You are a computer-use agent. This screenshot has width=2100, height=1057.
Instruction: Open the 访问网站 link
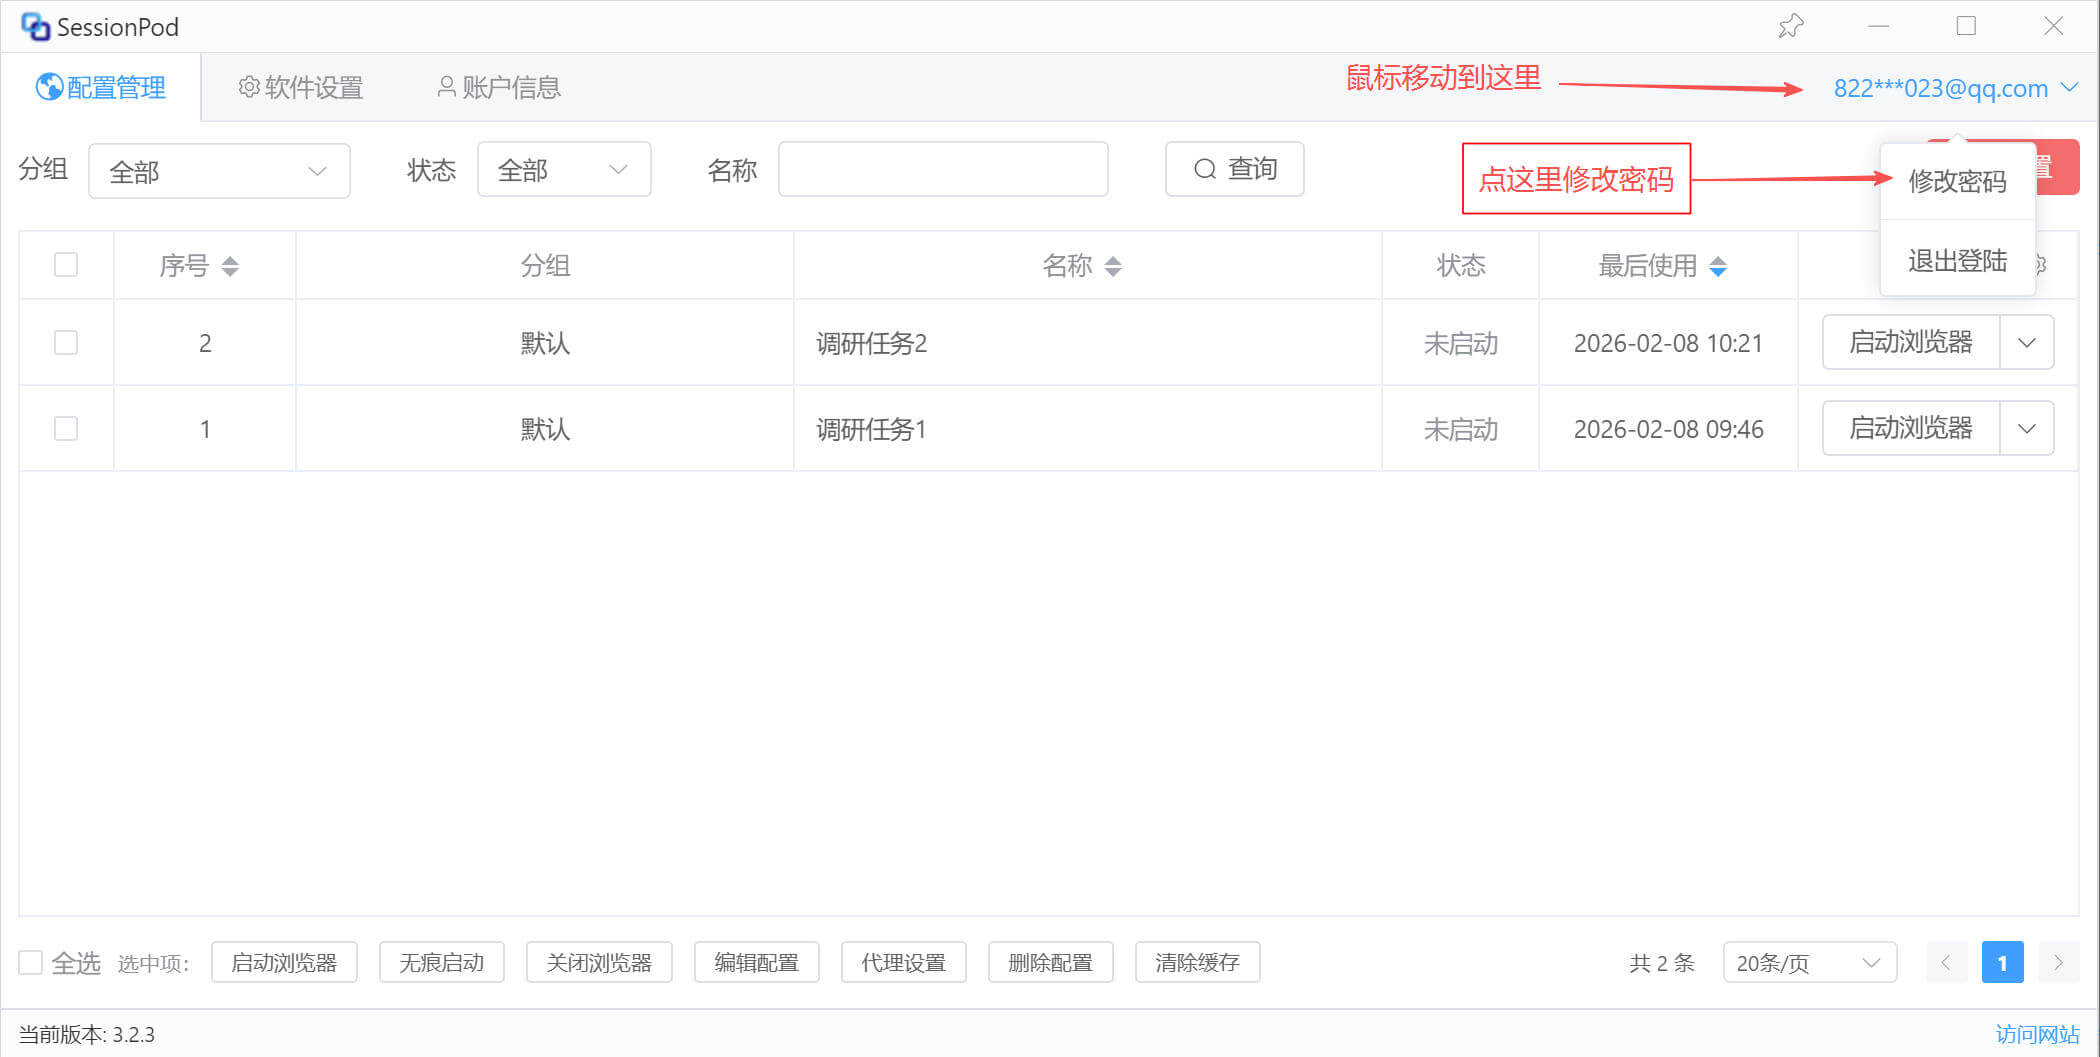tap(2037, 1034)
